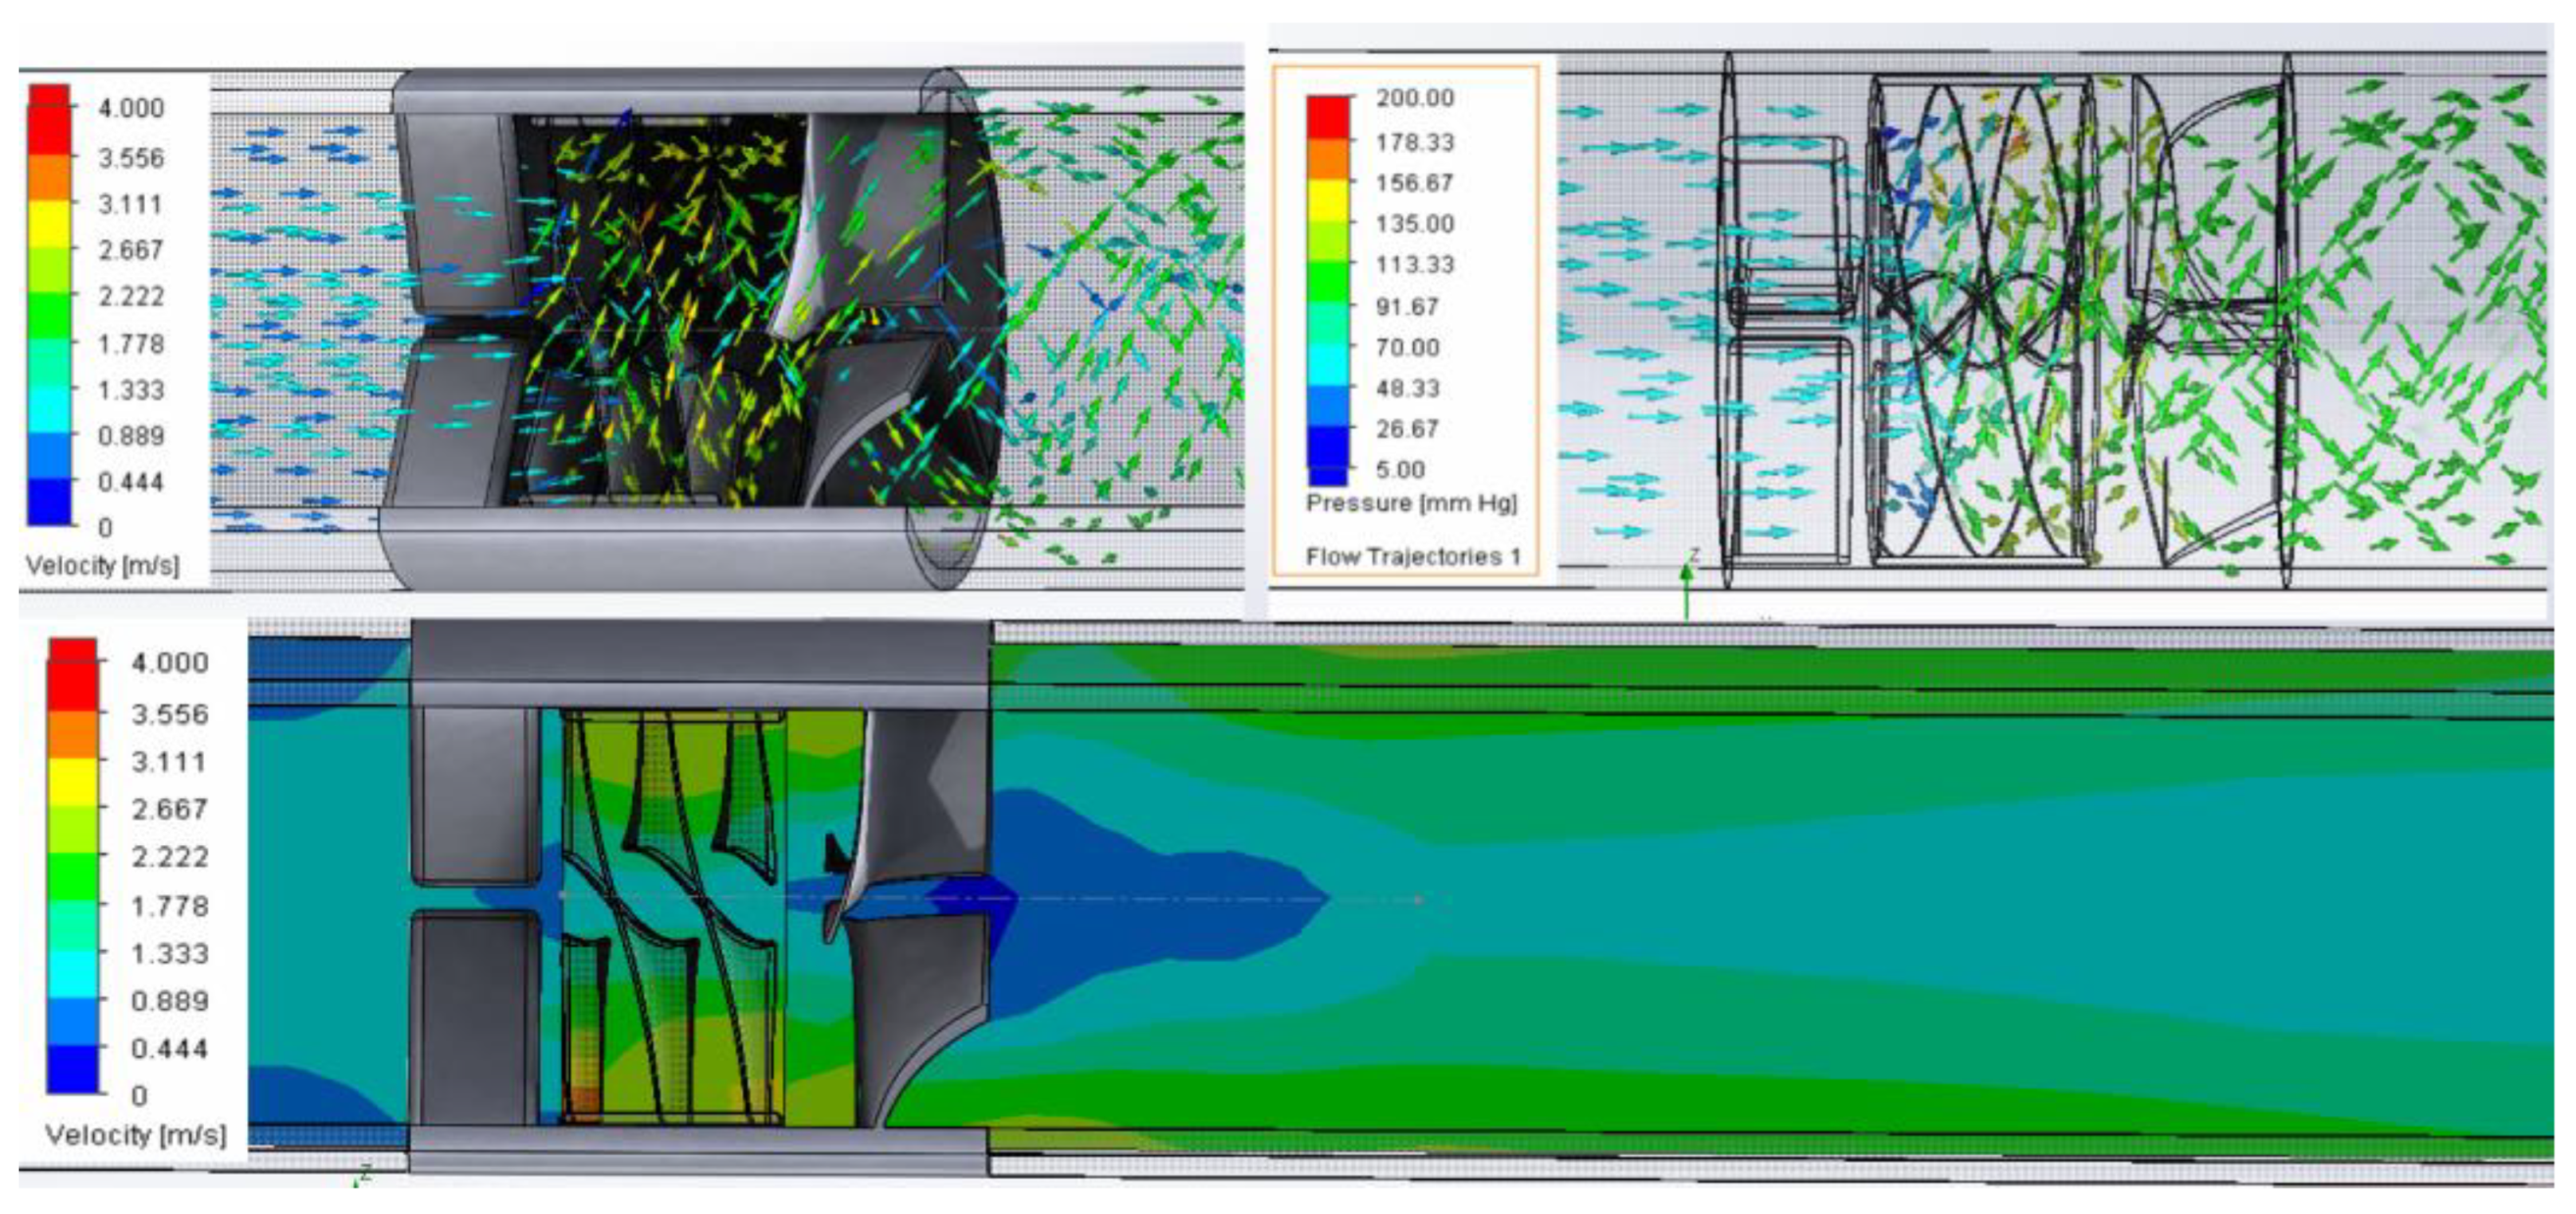Click the 156.67 pressure legend value
The width and height of the screenshot is (2576, 1214).
pyautogui.click(x=1414, y=183)
